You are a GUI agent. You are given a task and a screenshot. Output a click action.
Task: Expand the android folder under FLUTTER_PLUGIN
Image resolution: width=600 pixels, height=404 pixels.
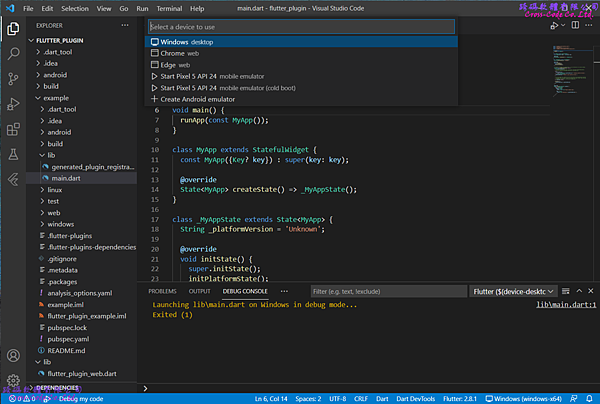pos(55,74)
